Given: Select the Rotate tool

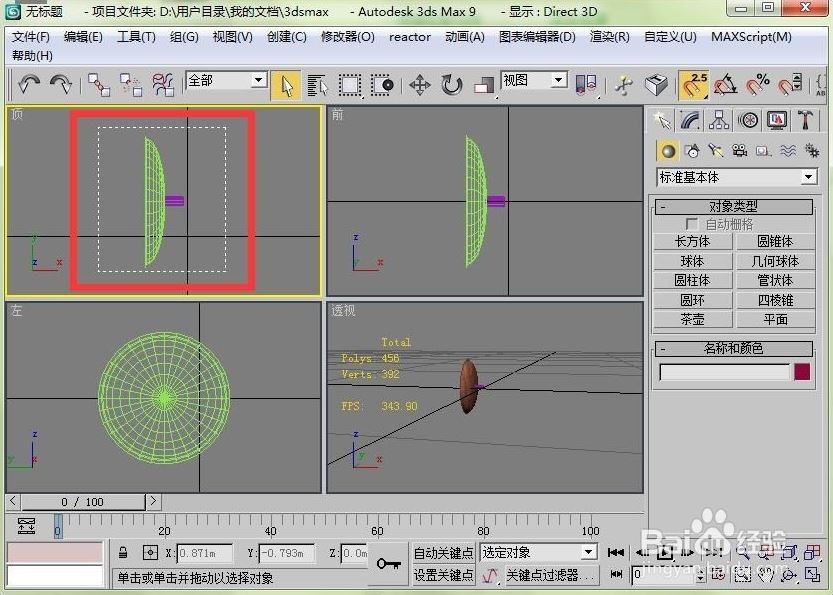Looking at the screenshot, I should click(452, 85).
